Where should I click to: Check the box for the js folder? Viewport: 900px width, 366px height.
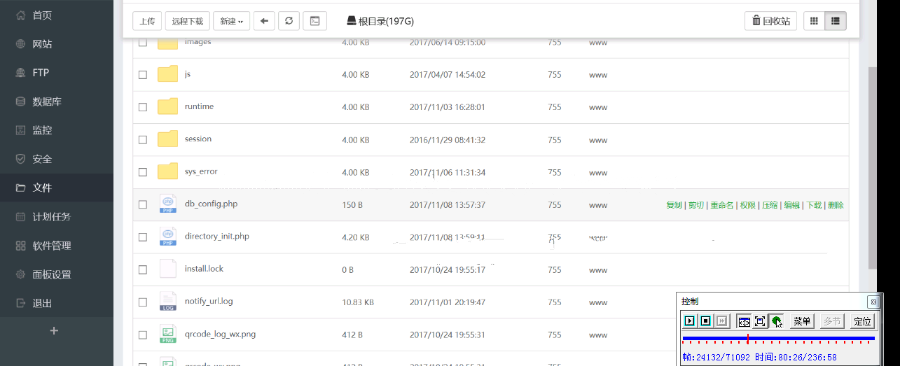[x=143, y=75]
